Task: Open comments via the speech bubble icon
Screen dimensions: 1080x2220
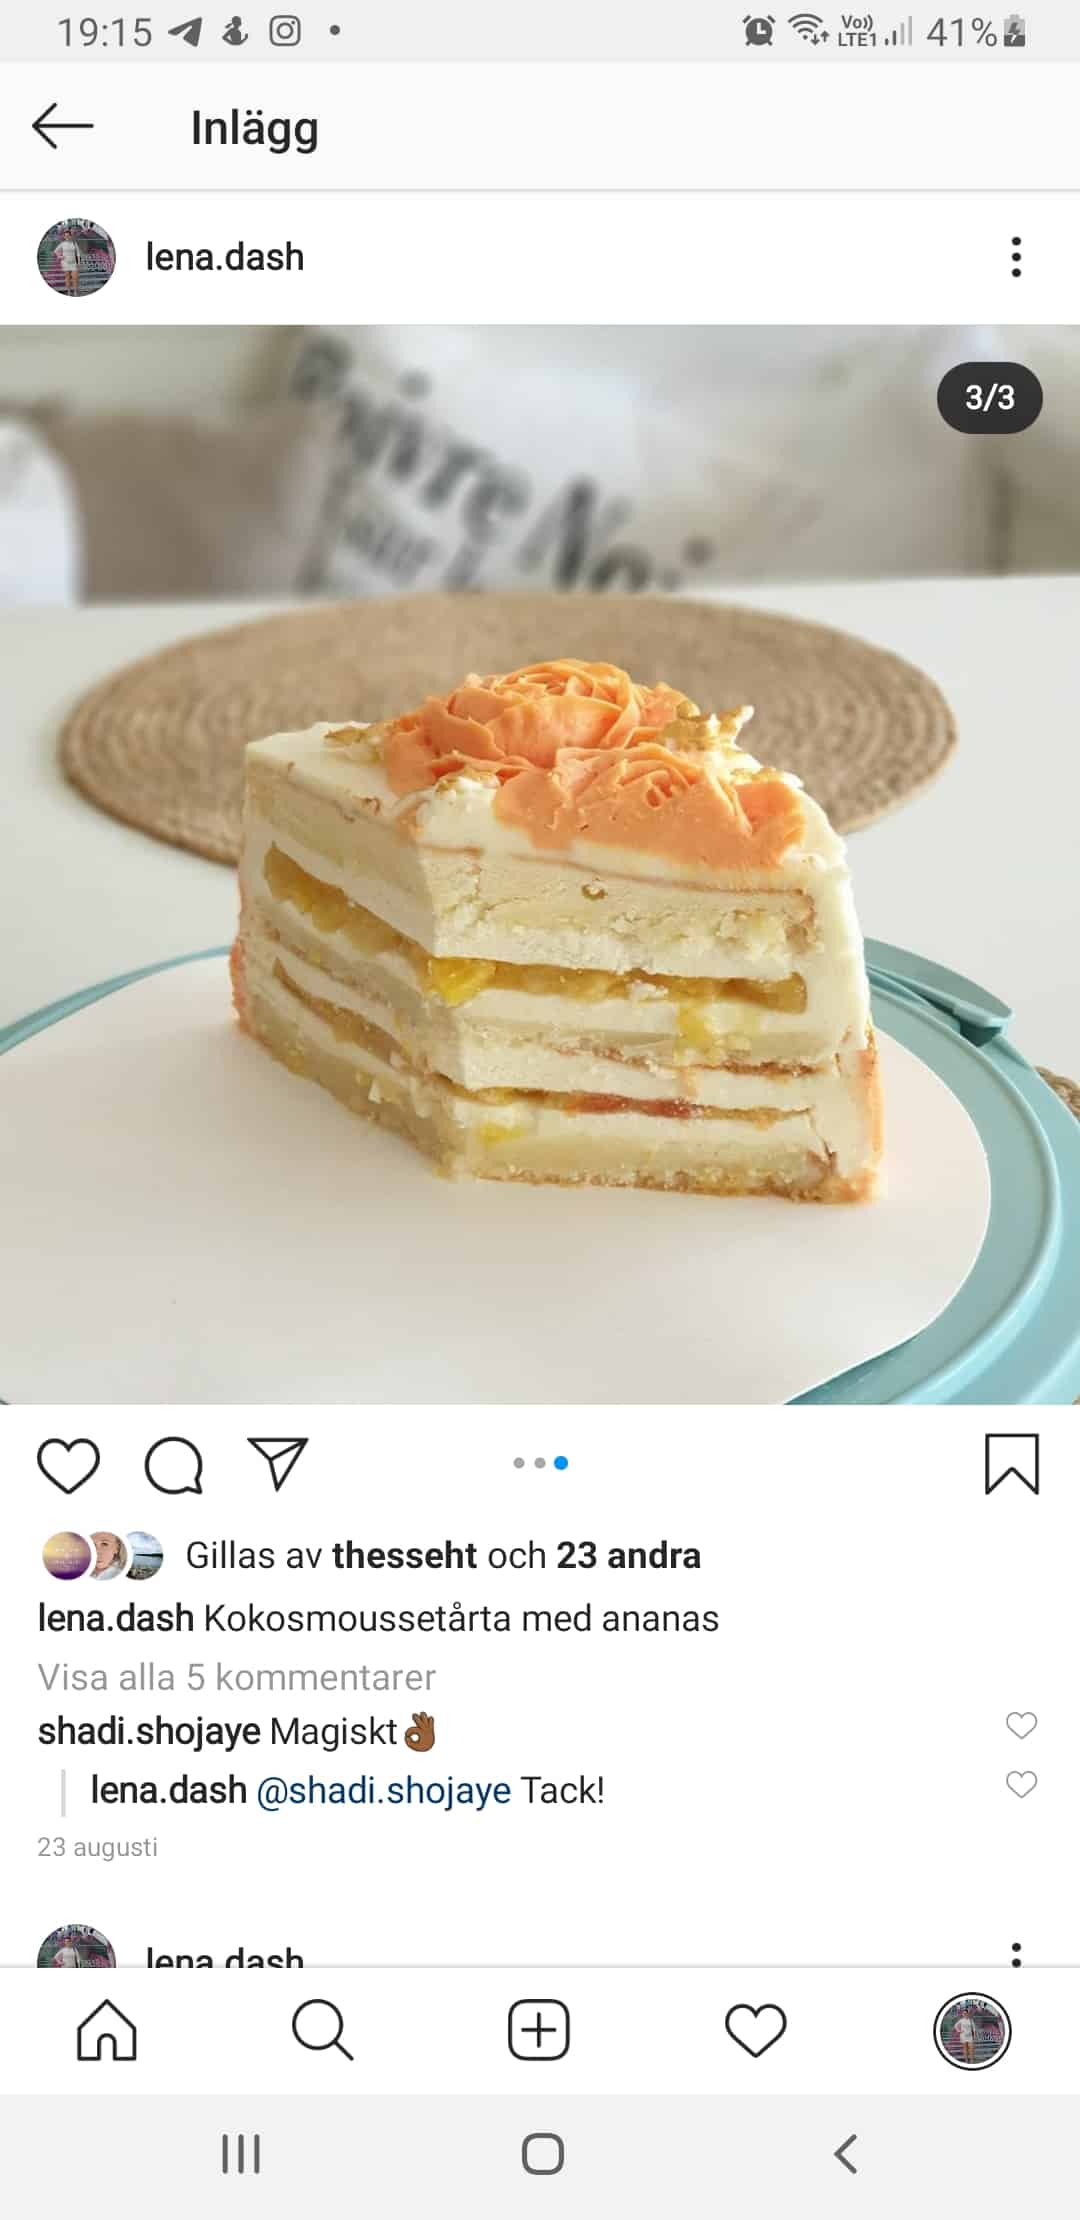Action: click(x=174, y=1465)
